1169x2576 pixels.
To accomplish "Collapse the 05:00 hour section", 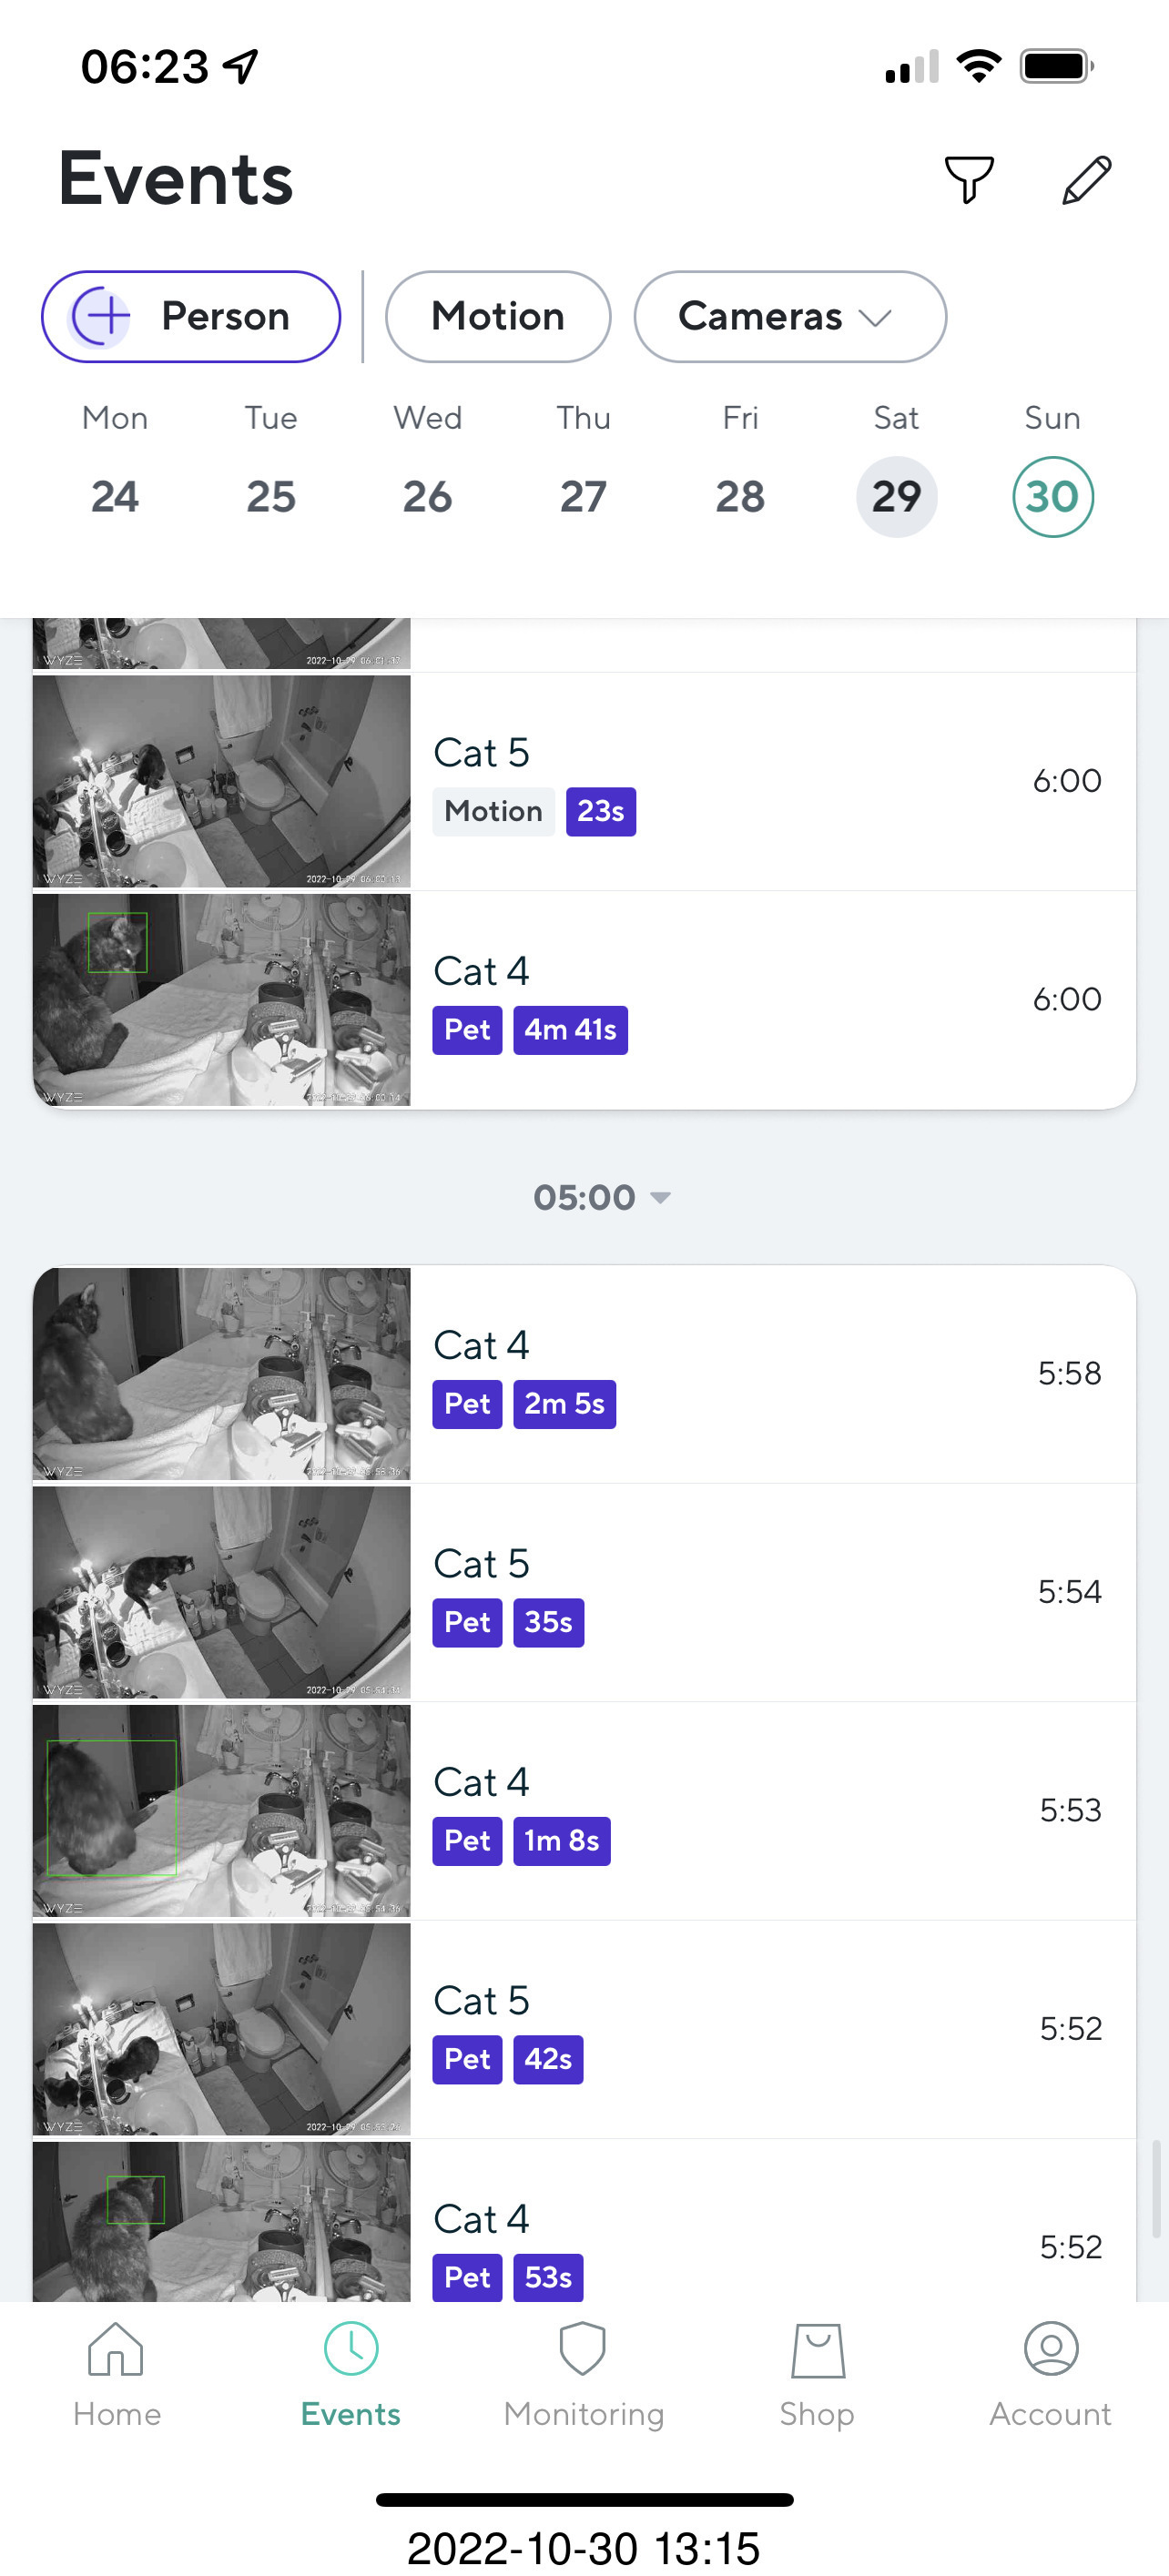I will pyautogui.click(x=601, y=1197).
